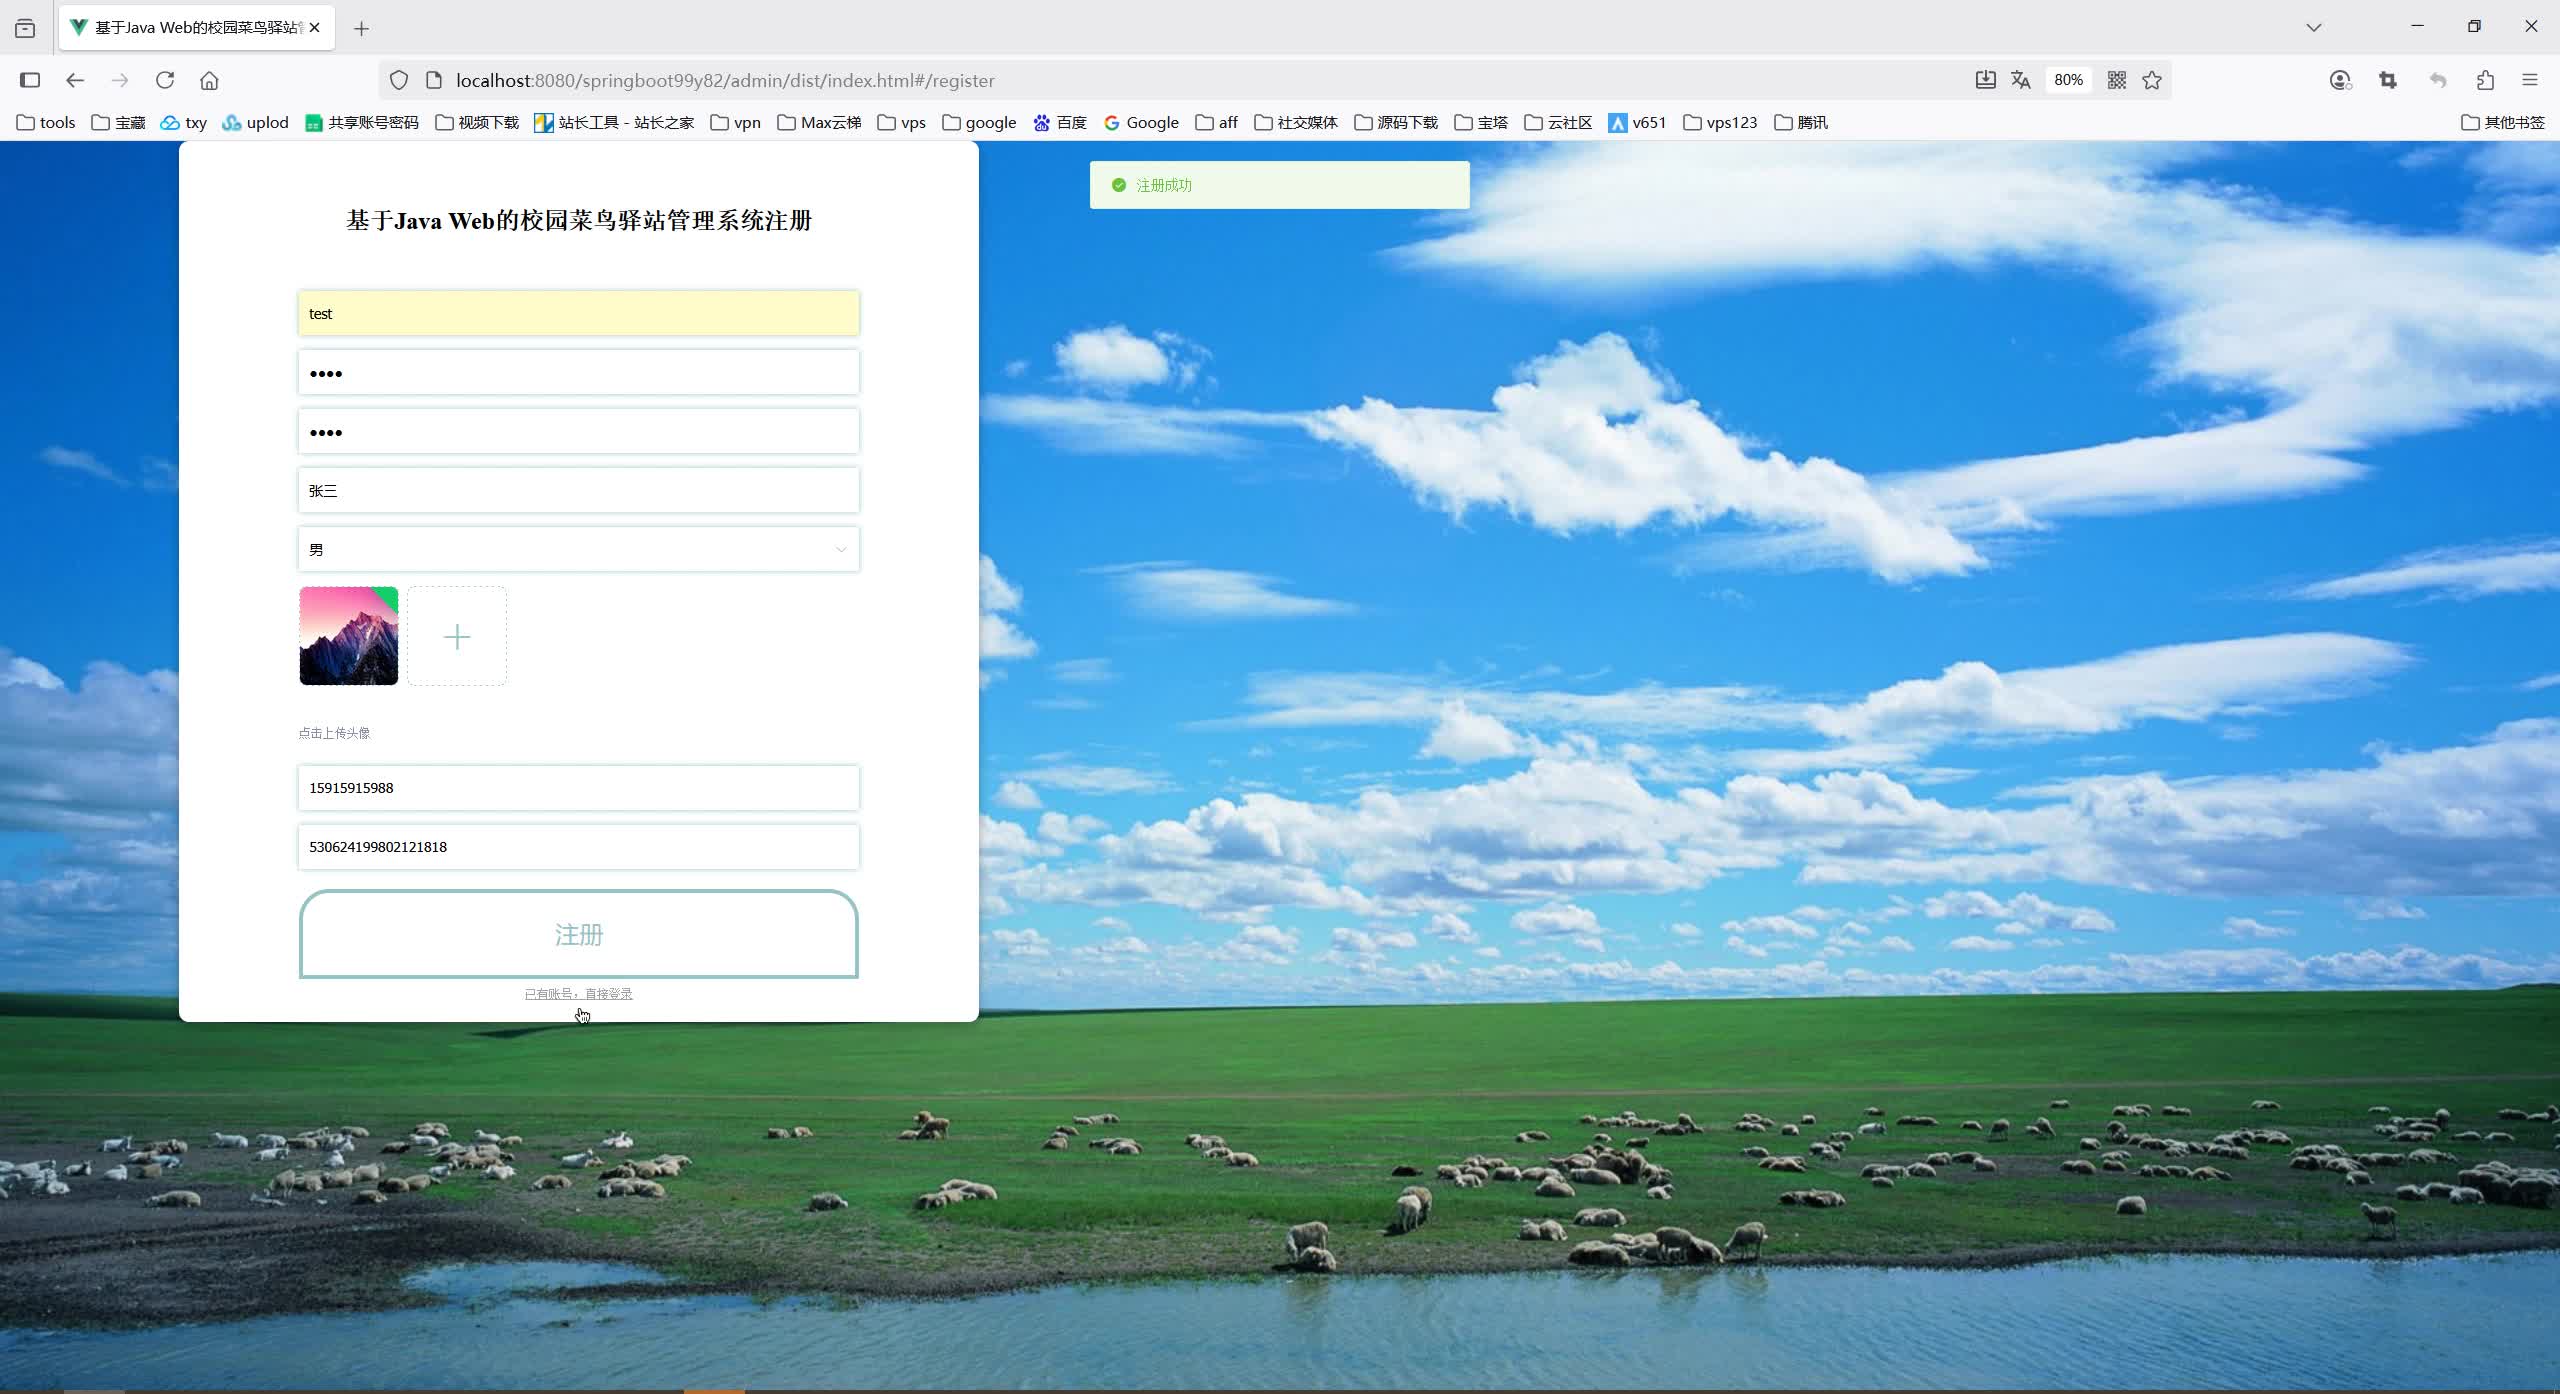
Task: Reload the registration page
Action: [166, 80]
